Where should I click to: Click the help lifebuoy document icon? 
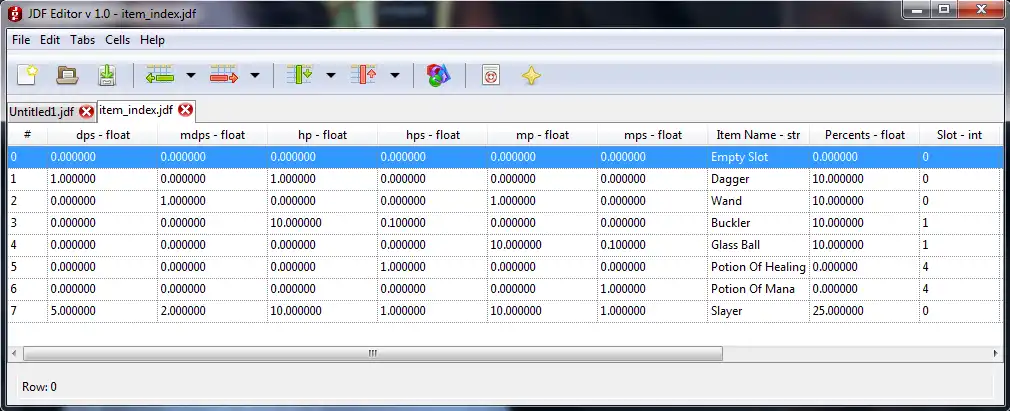coord(491,75)
